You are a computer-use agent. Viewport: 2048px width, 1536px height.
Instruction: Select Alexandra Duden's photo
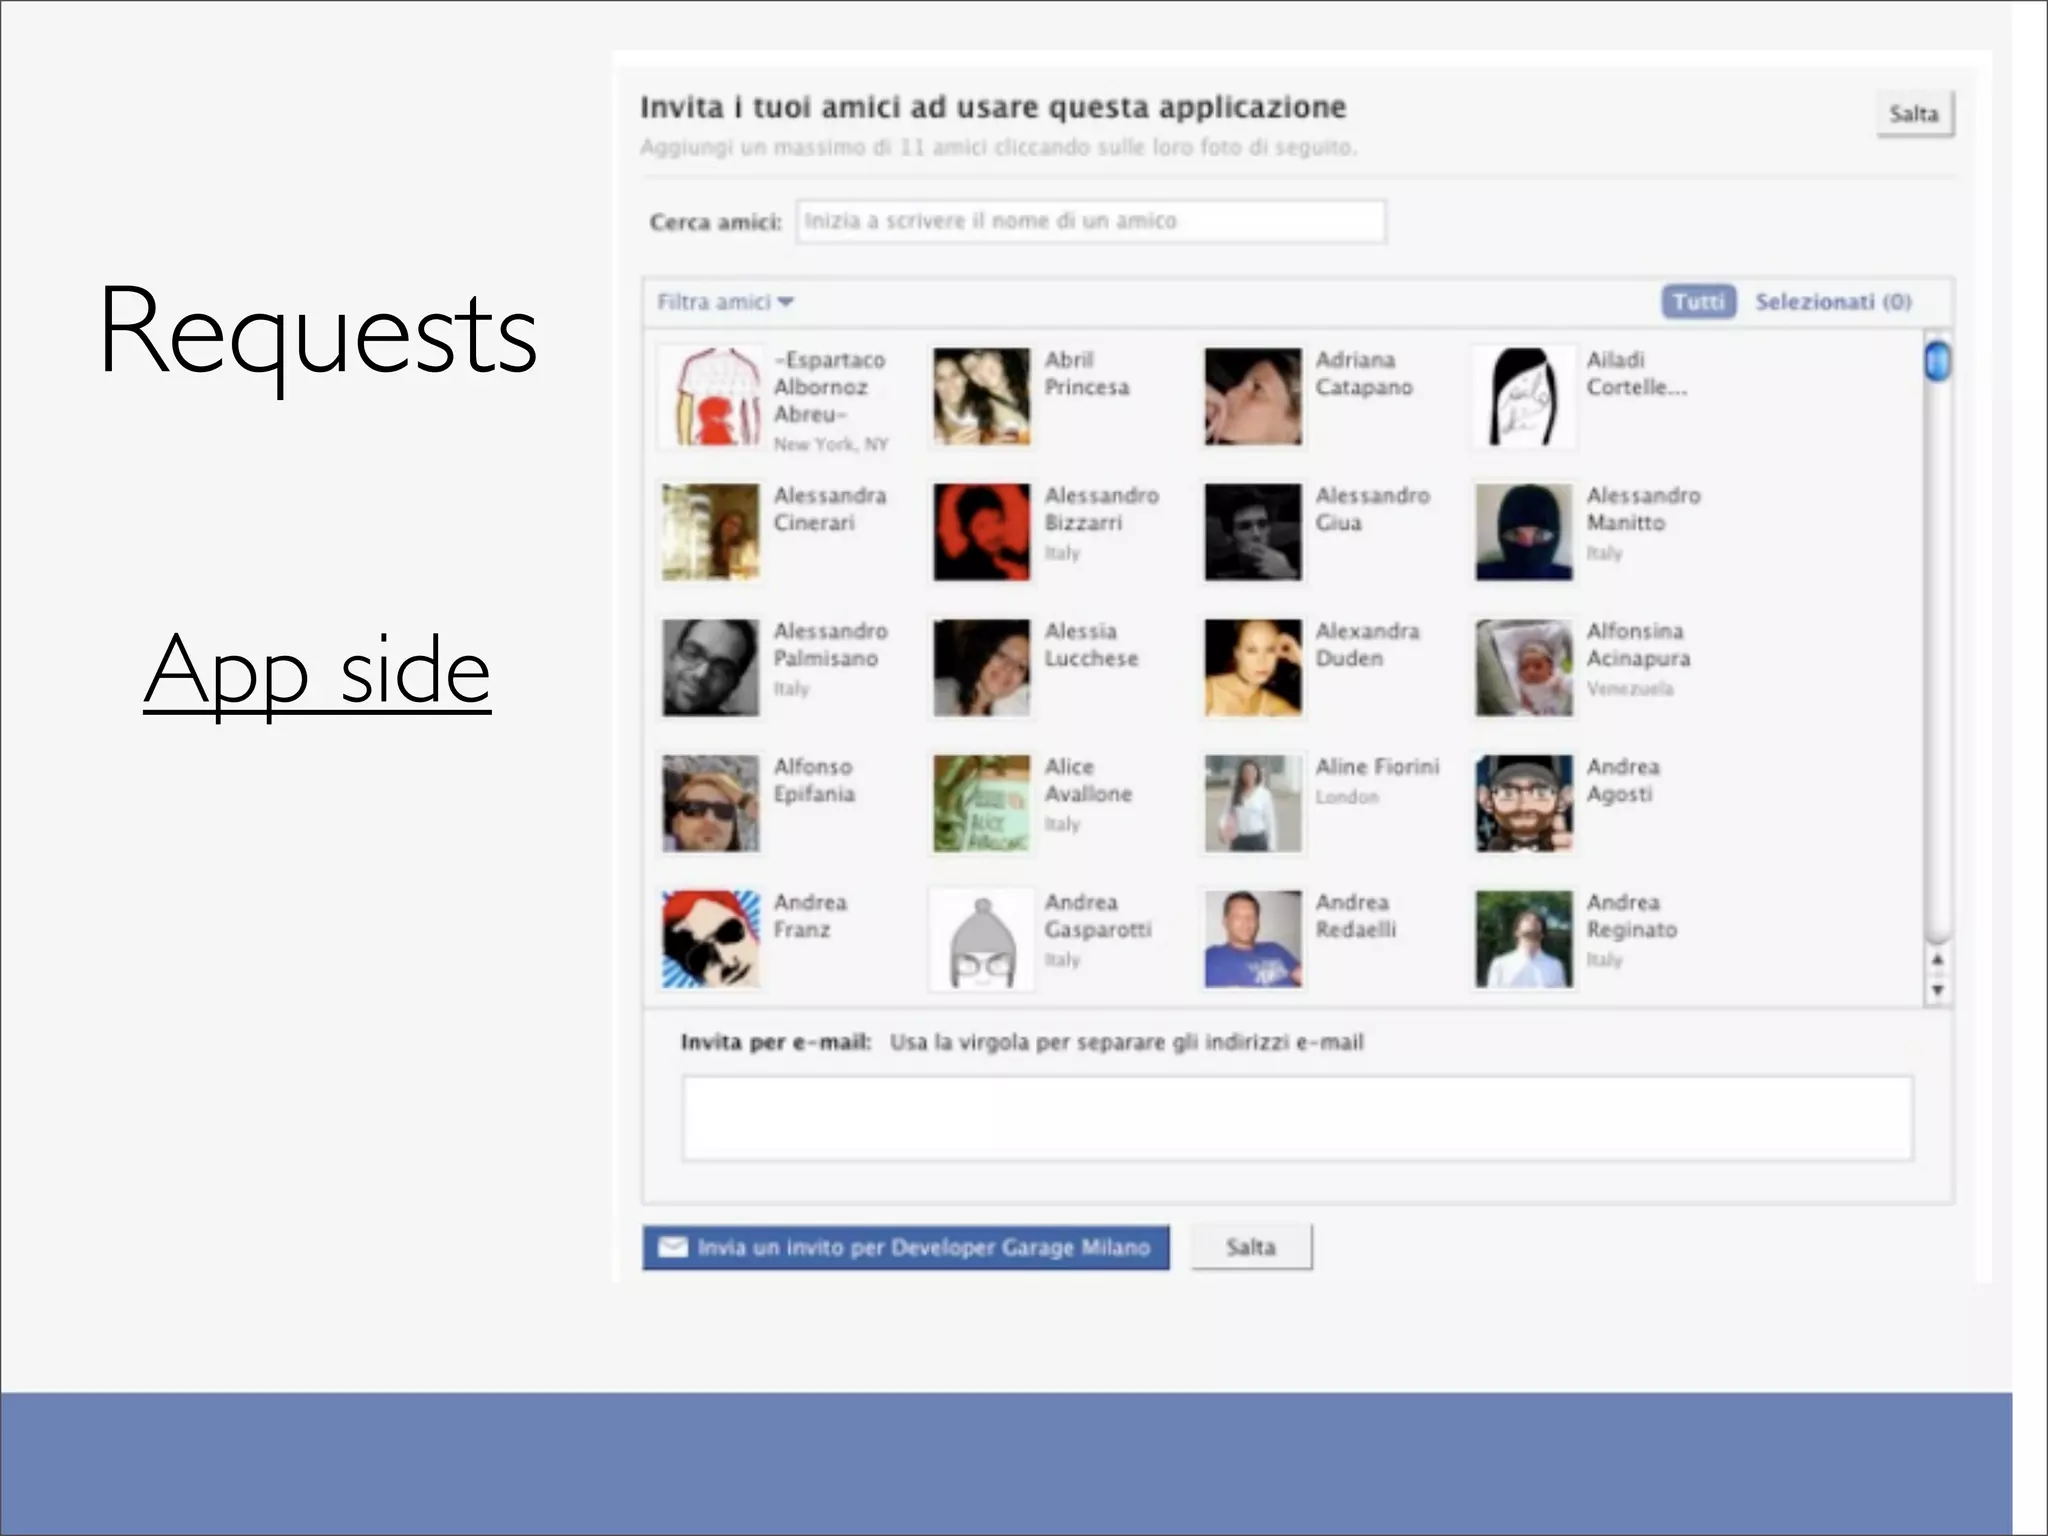coord(1253,668)
